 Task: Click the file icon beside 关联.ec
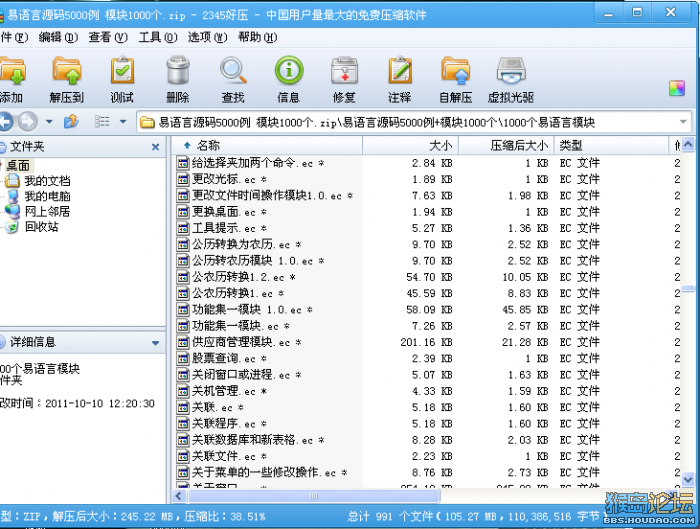point(183,408)
